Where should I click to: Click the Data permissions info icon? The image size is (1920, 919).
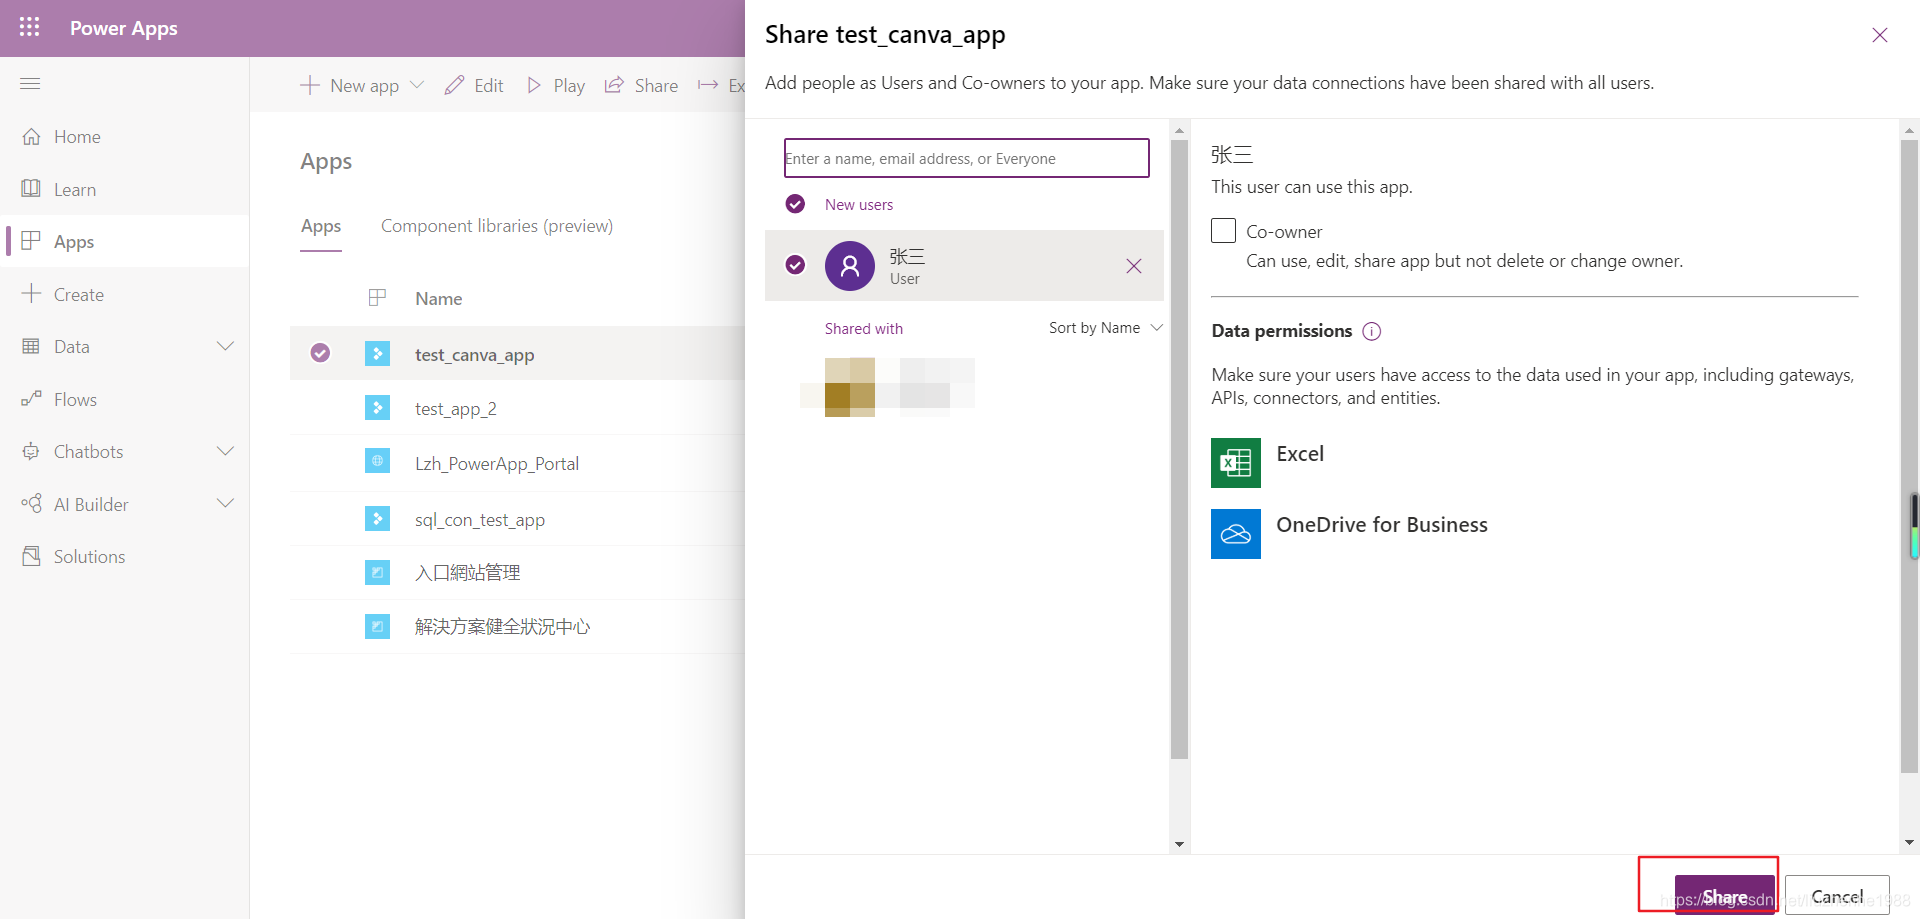coord(1372,331)
